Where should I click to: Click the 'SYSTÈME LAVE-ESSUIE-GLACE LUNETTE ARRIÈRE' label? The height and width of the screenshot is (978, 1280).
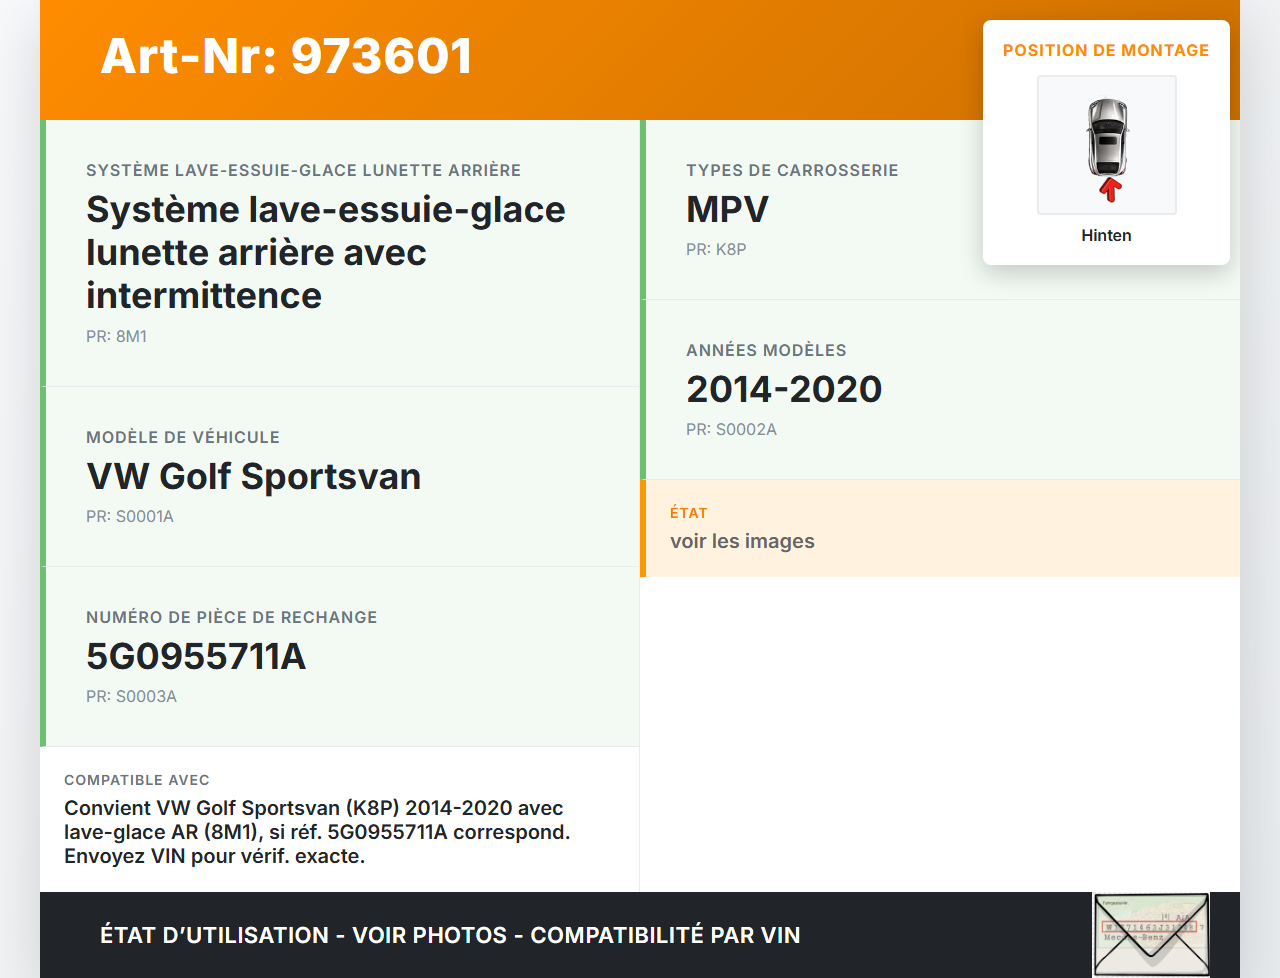pyautogui.click(x=303, y=170)
